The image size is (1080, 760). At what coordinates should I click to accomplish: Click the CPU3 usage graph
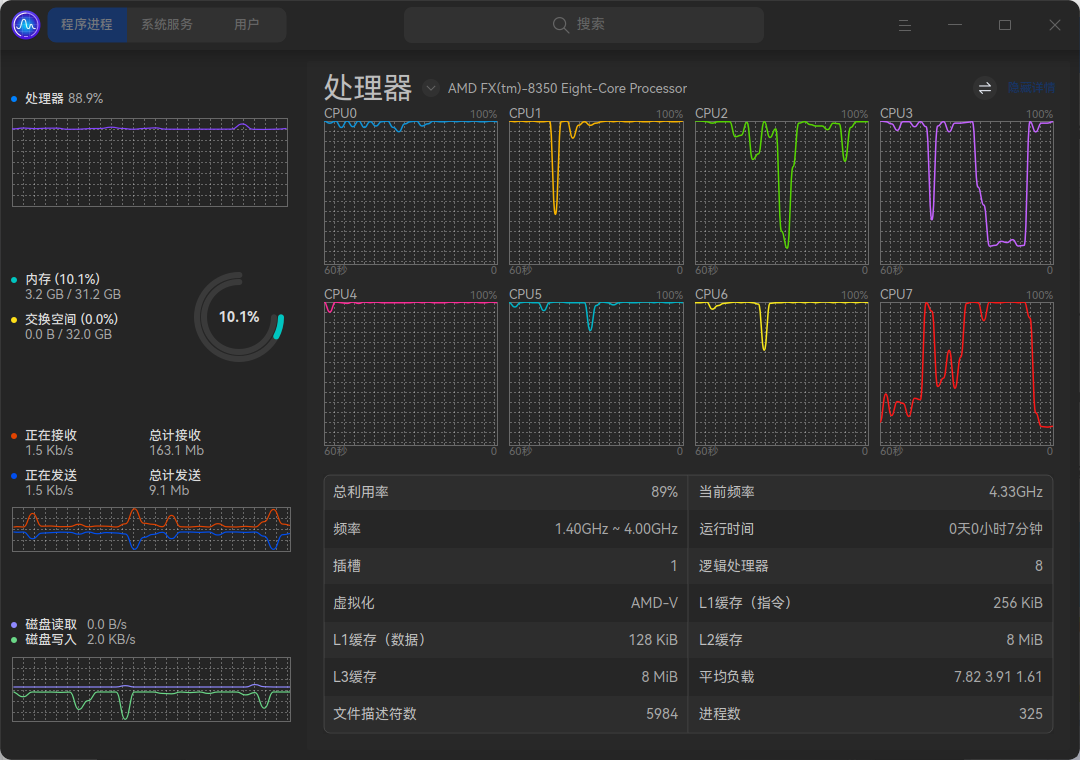coord(967,193)
